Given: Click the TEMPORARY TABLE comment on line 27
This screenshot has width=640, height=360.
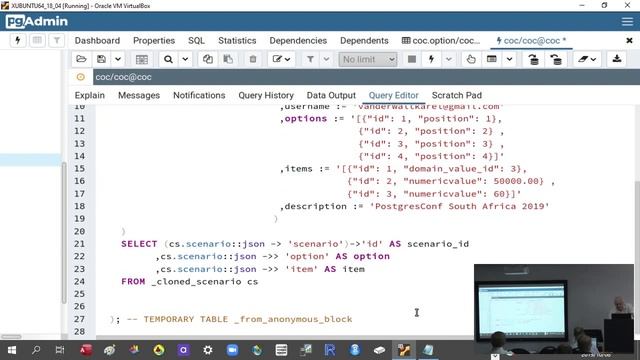Looking at the screenshot, I should click(x=239, y=319).
